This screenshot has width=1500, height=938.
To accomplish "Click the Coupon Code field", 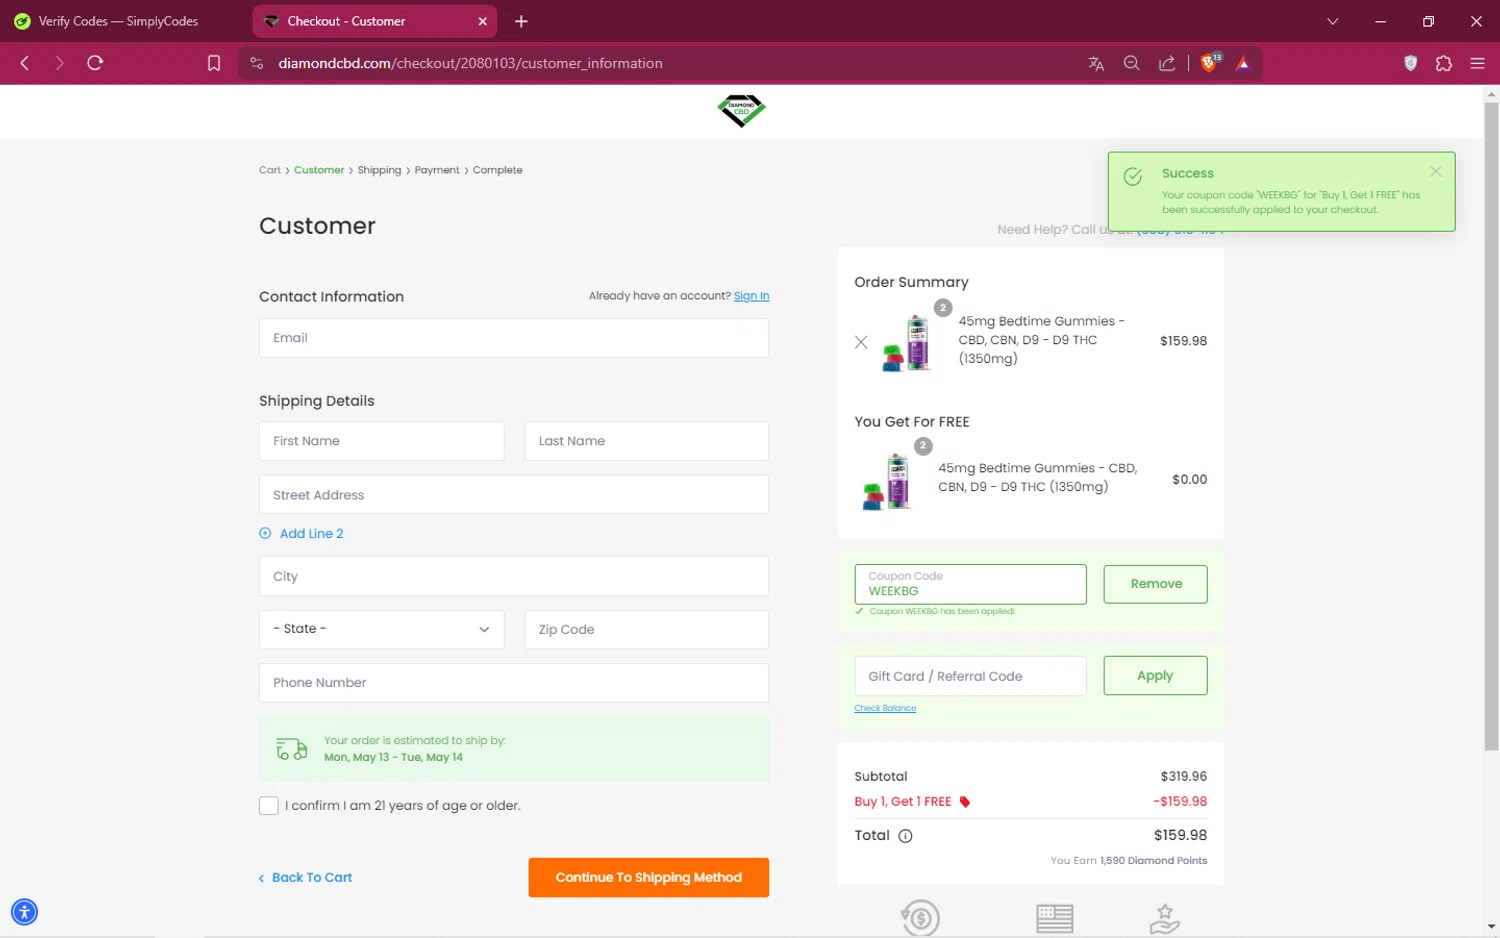I will 970,584.
